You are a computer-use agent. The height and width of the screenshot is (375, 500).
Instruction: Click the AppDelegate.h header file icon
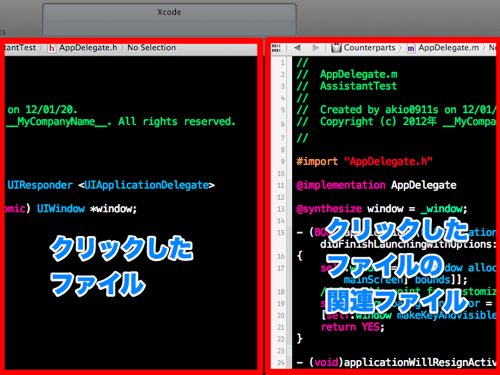(51, 48)
